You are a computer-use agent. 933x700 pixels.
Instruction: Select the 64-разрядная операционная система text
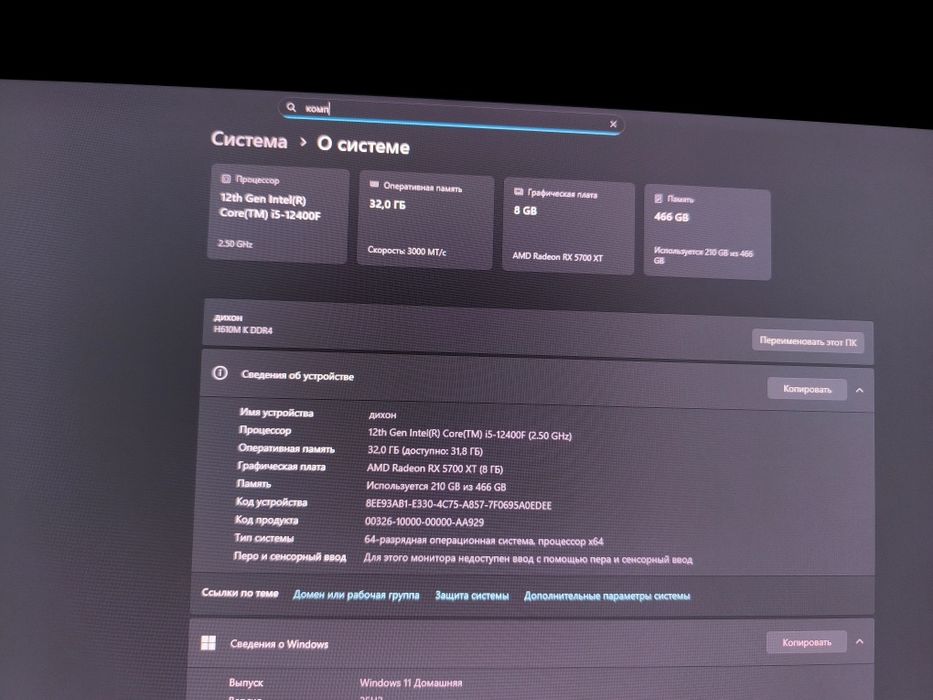(483, 540)
